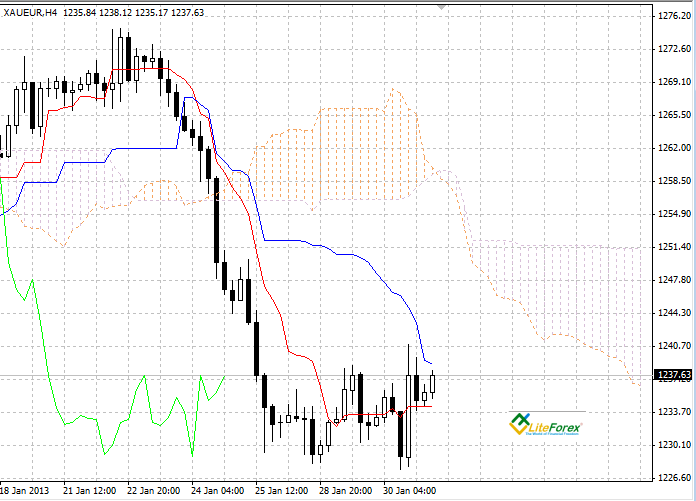Click the OHLC values text in header
Viewport: 696px width, 501px height.
point(134,13)
